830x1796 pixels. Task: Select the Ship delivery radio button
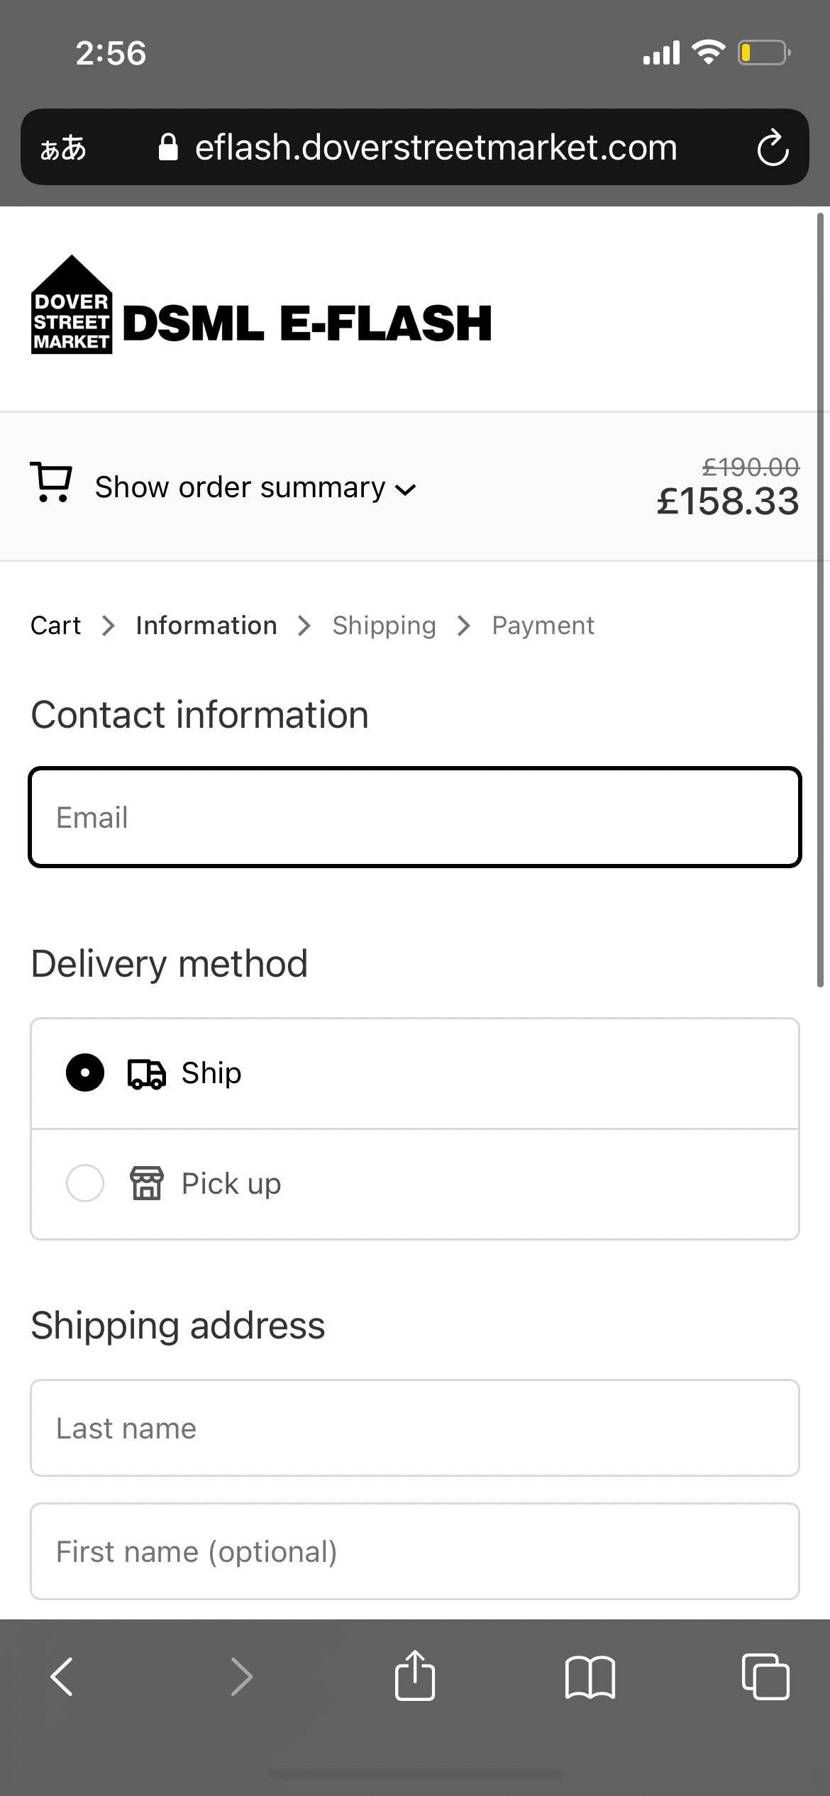click(x=85, y=1073)
